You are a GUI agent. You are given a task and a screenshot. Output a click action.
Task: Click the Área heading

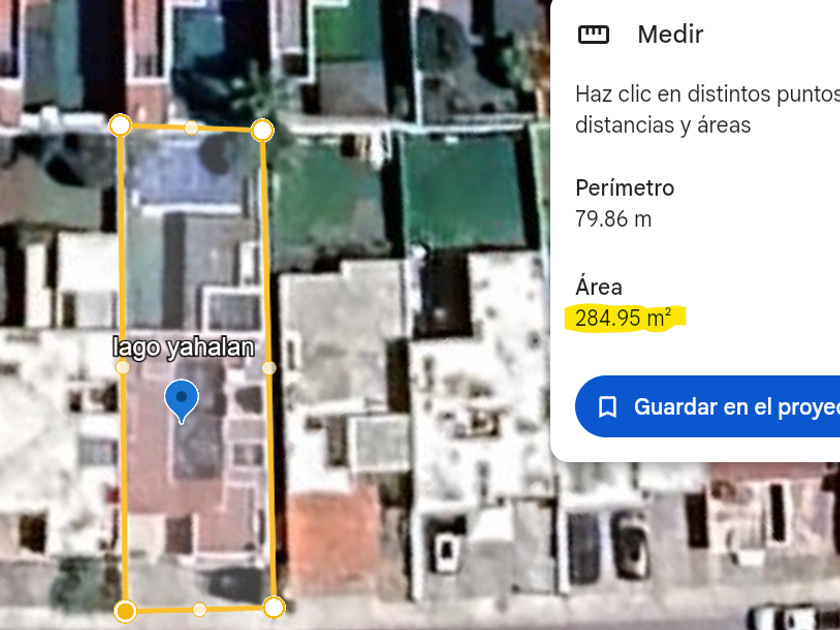click(x=598, y=287)
